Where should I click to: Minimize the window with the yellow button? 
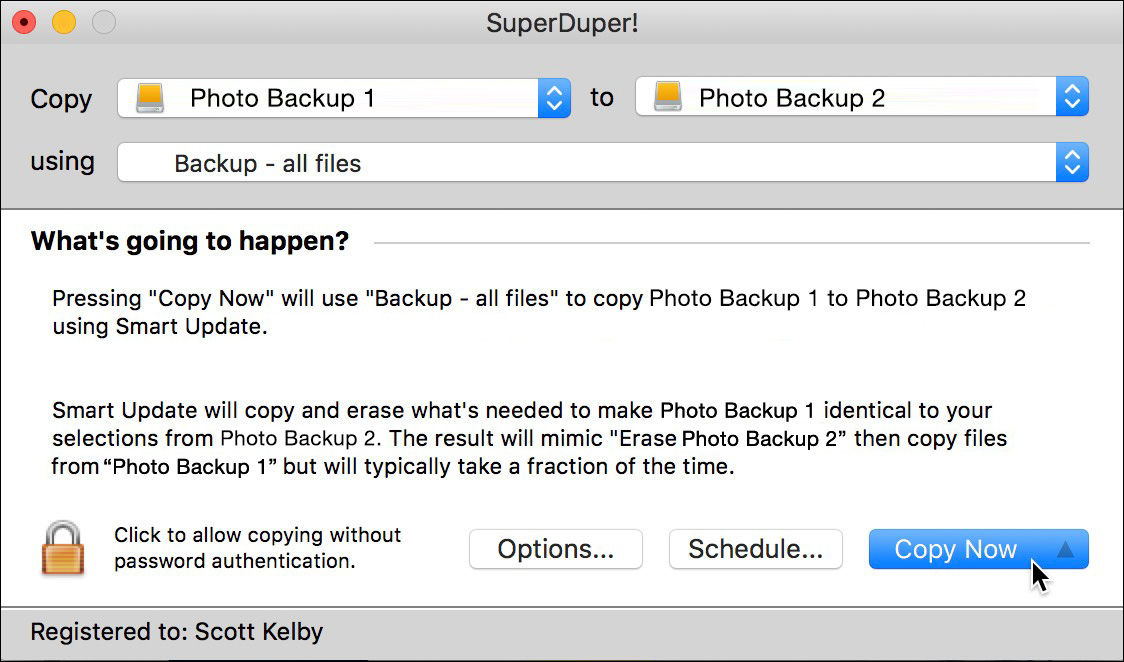pyautogui.click(x=63, y=20)
